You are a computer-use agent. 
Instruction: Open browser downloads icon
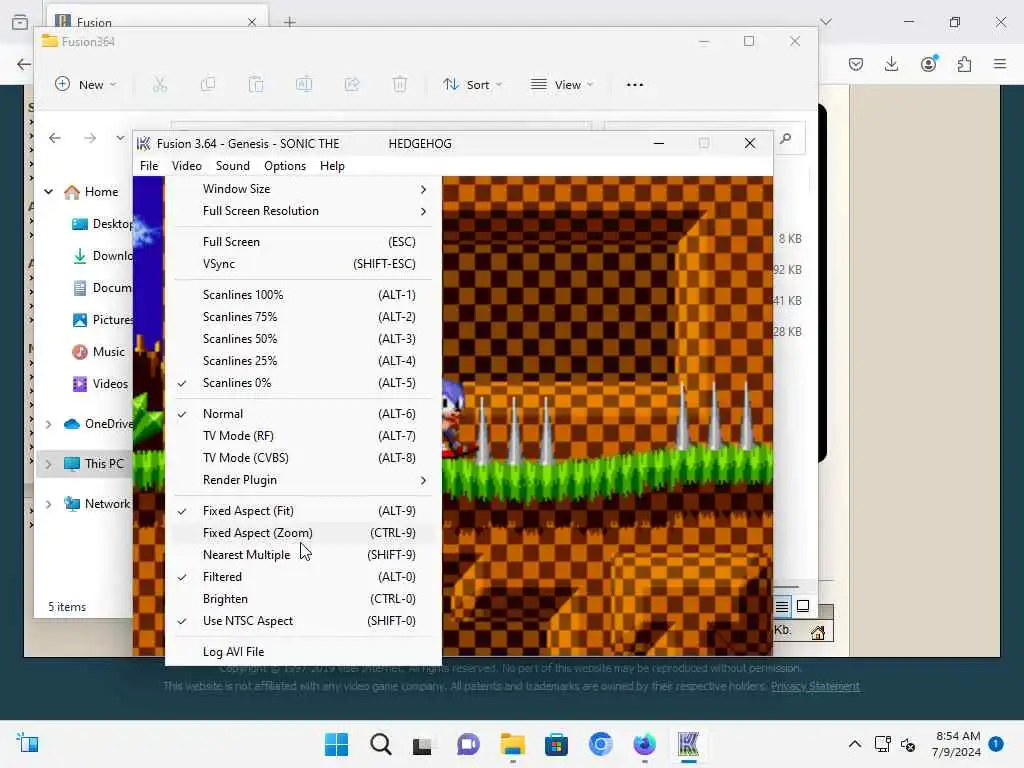891,64
